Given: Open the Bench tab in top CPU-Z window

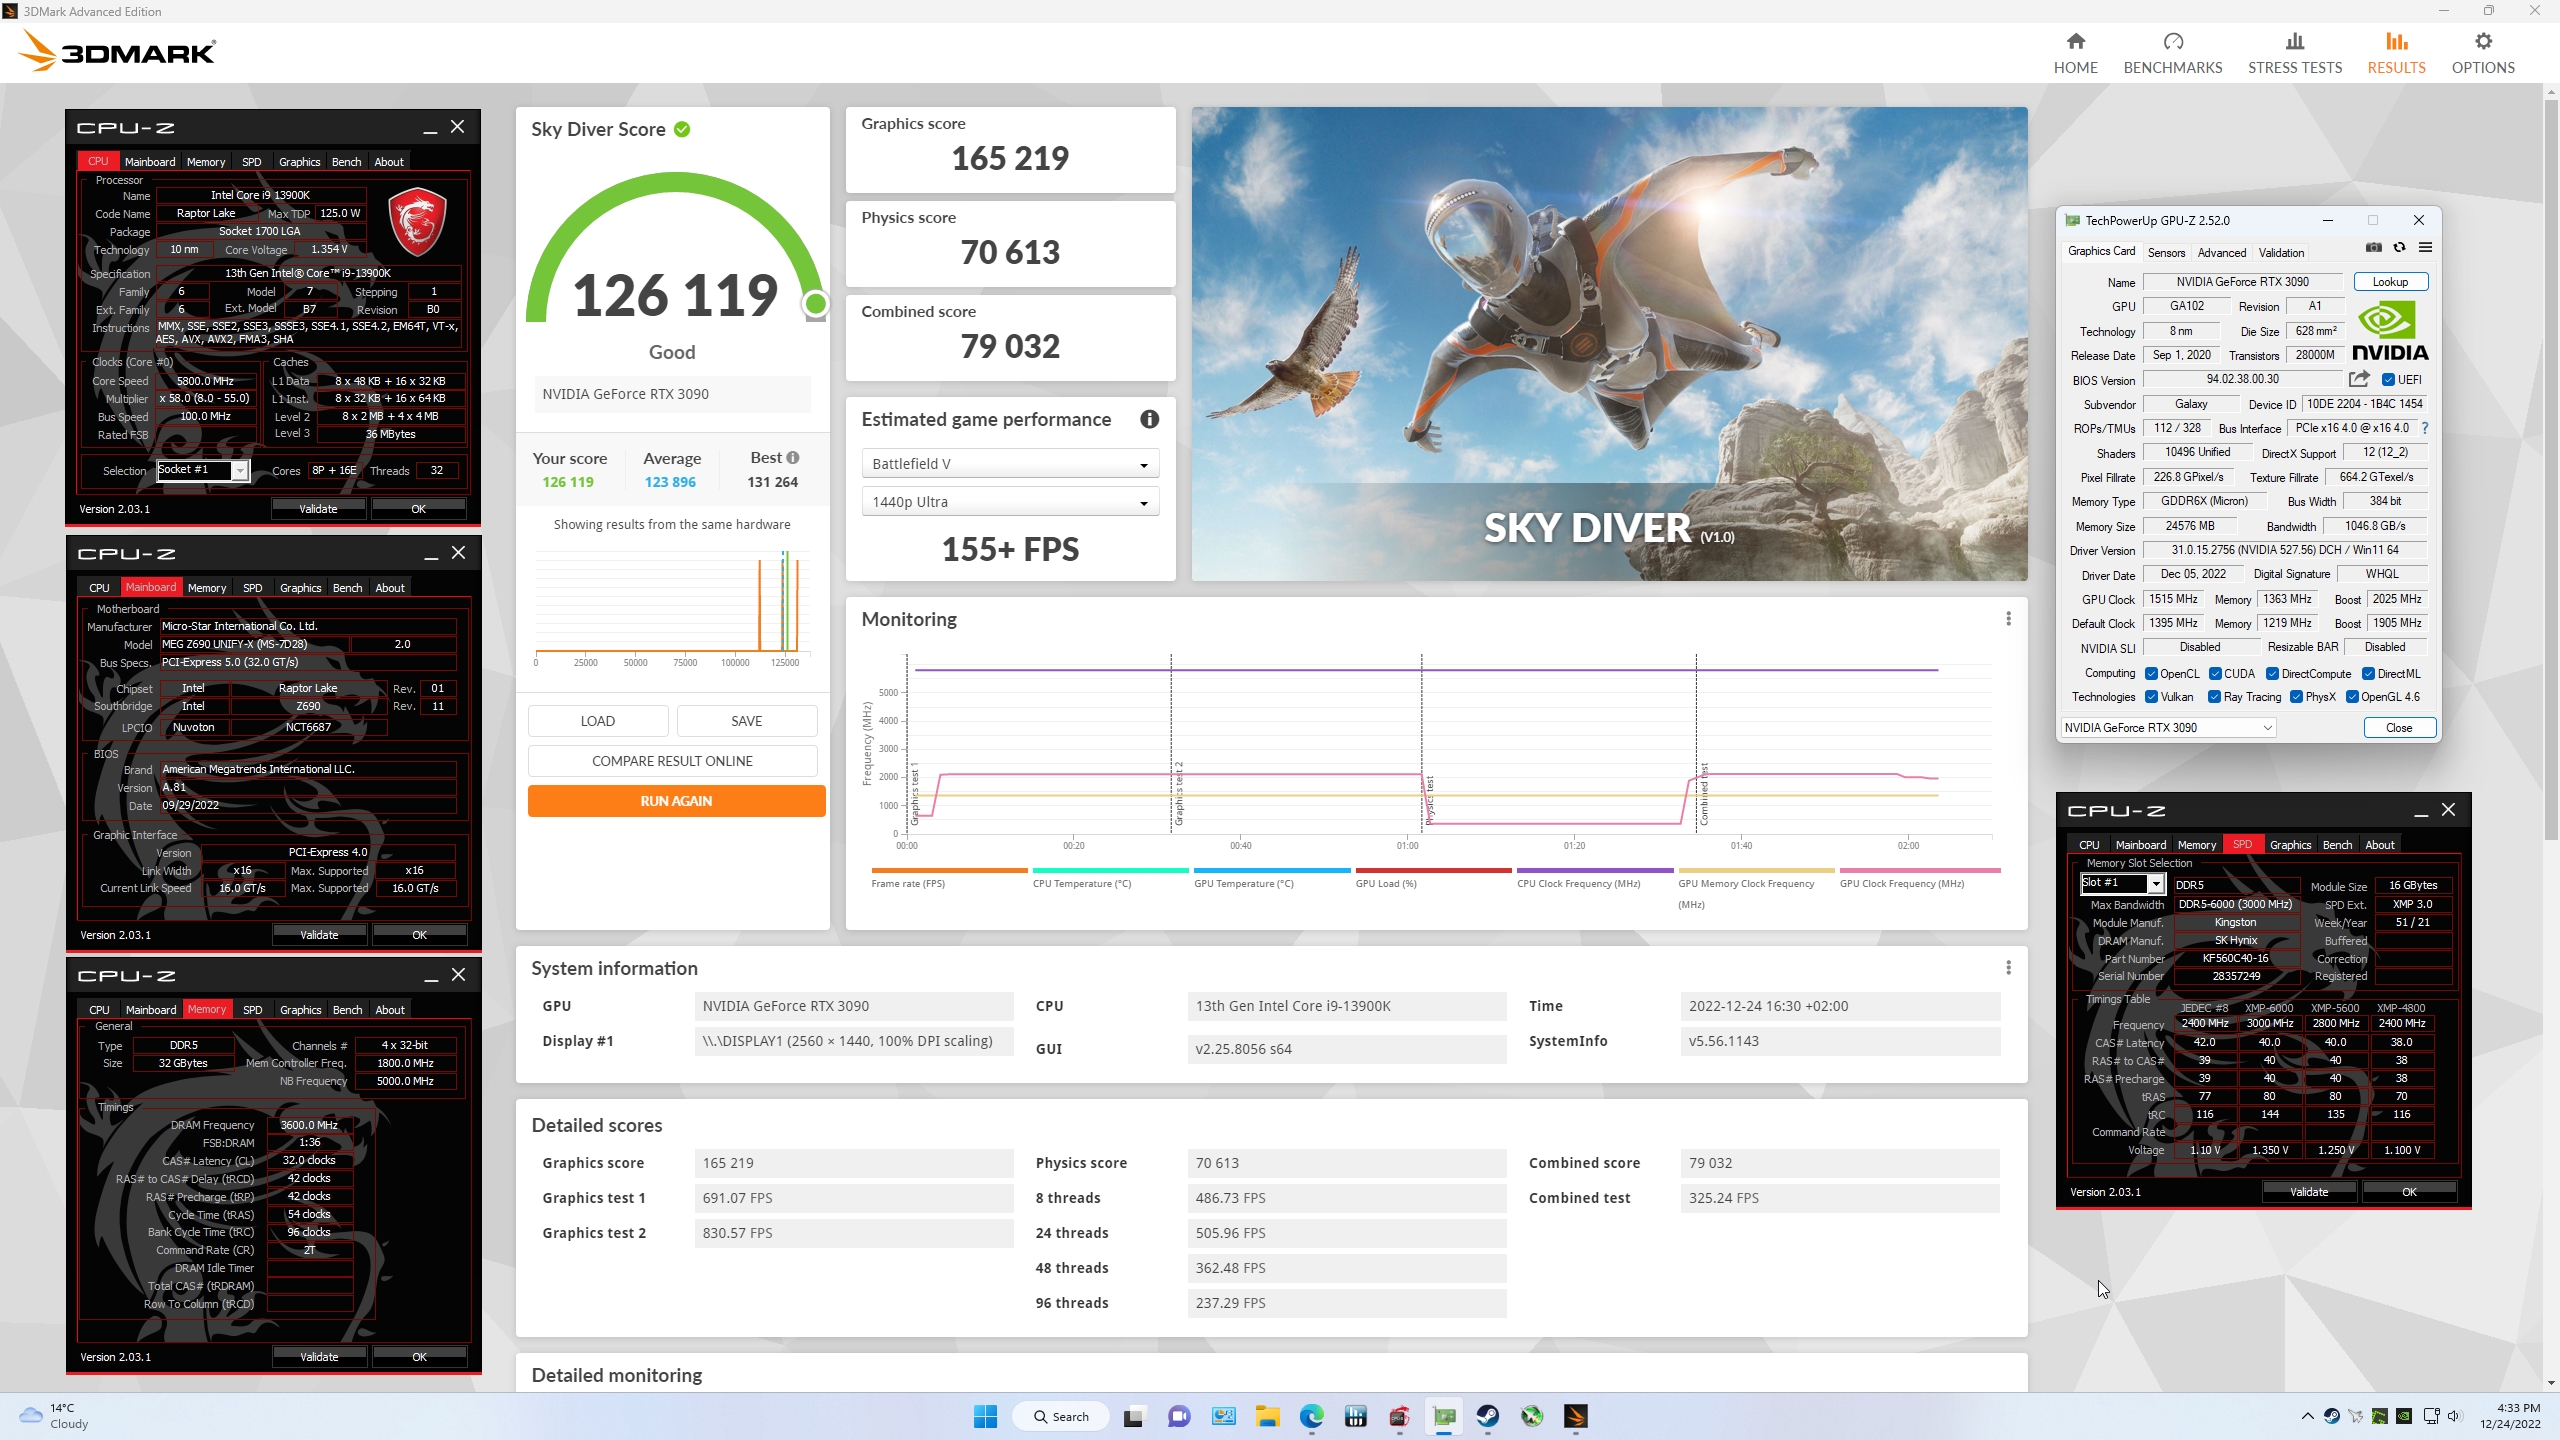Looking at the screenshot, I should pos(346,161).
